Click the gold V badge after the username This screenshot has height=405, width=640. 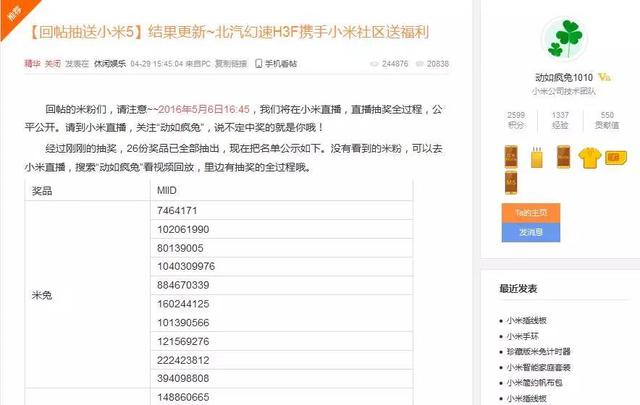(604, 77)
